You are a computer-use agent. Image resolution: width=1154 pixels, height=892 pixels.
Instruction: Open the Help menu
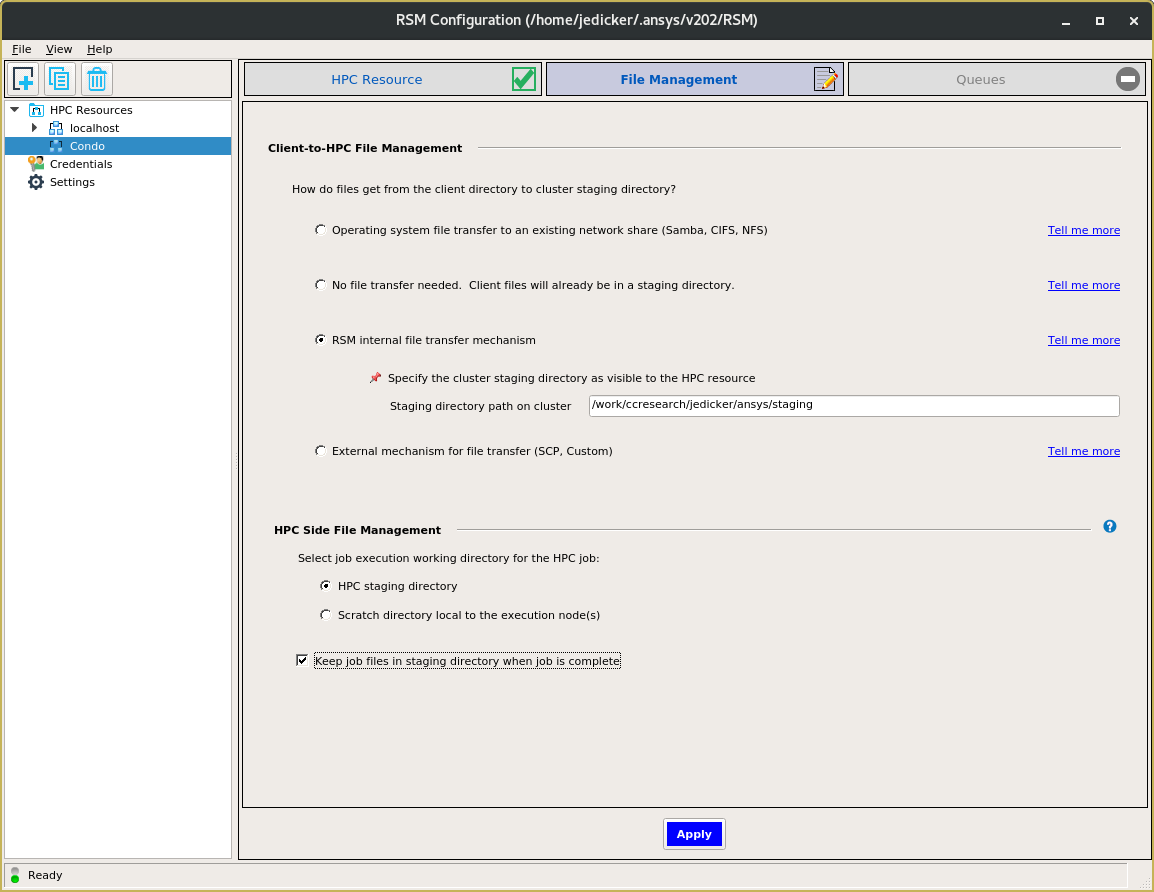99,49
